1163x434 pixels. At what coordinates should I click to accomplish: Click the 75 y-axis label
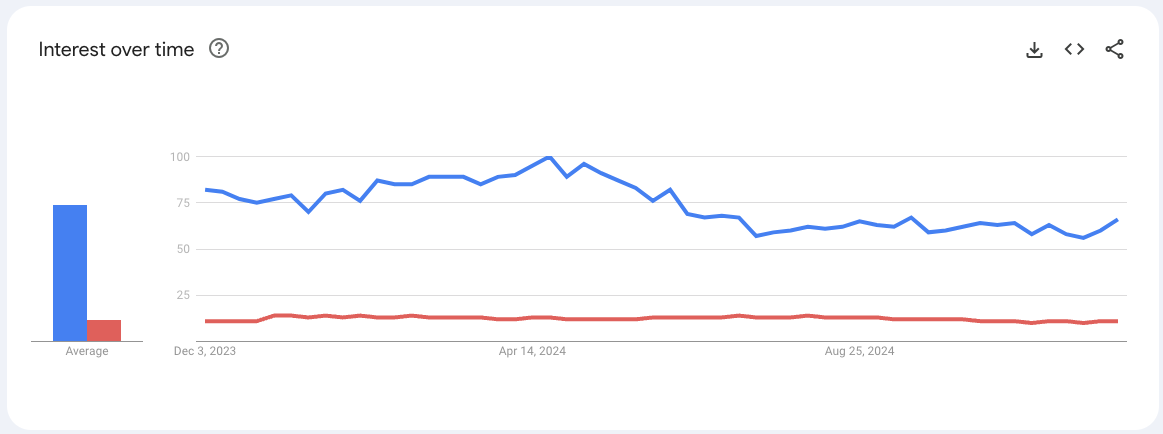point(183,203)
